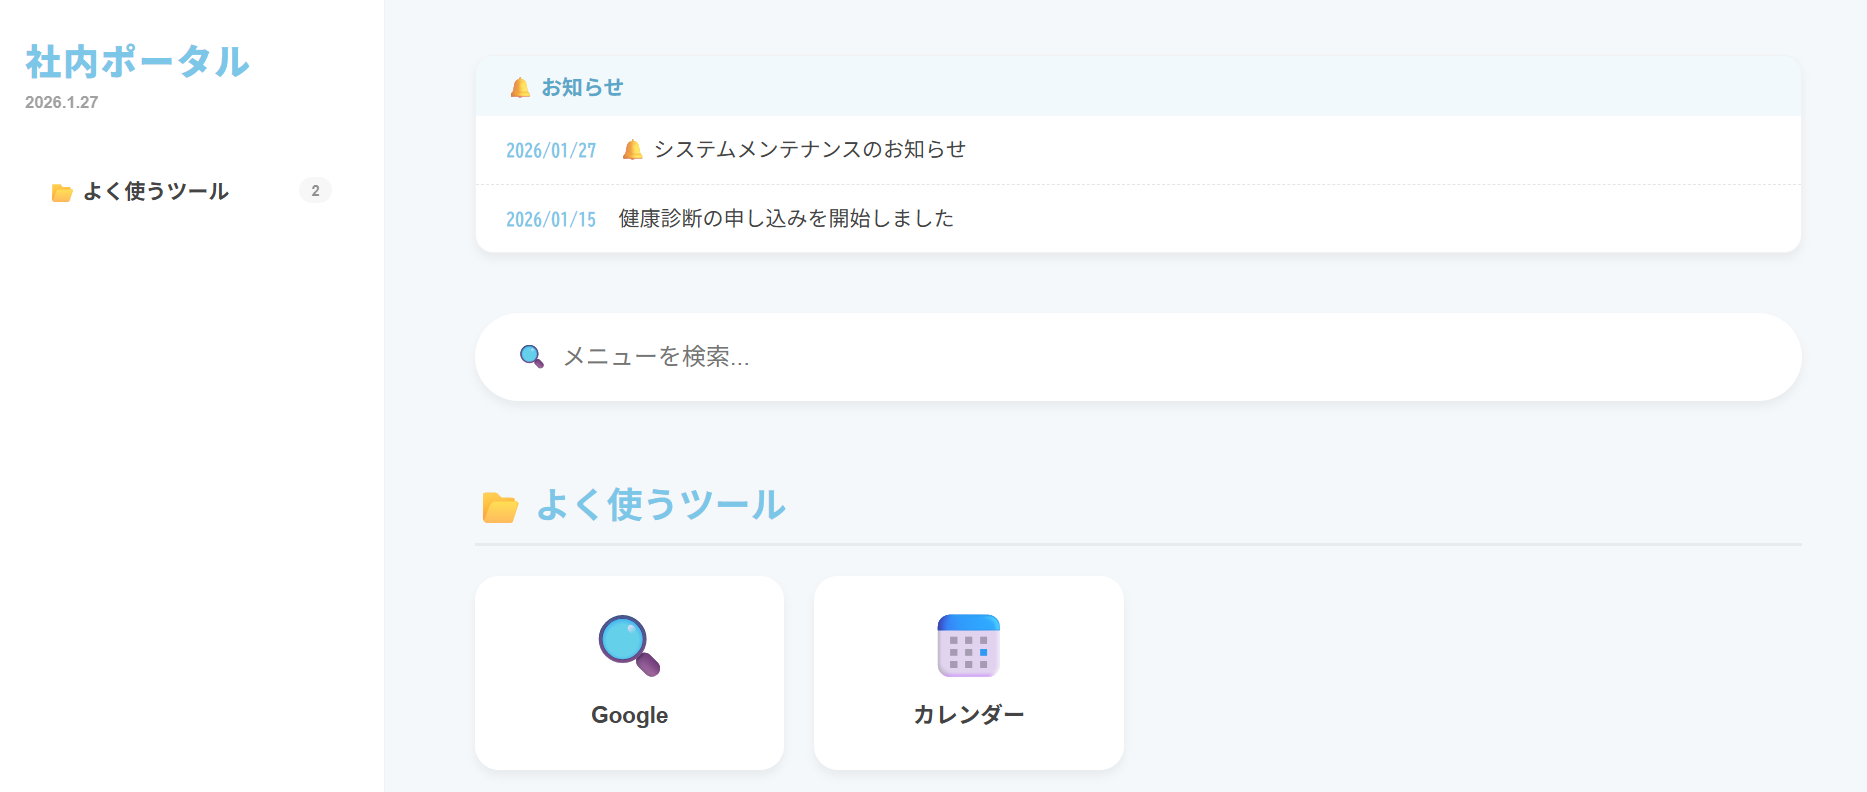Click the お知らせ header title text
1867x792 pixels.
582,88
